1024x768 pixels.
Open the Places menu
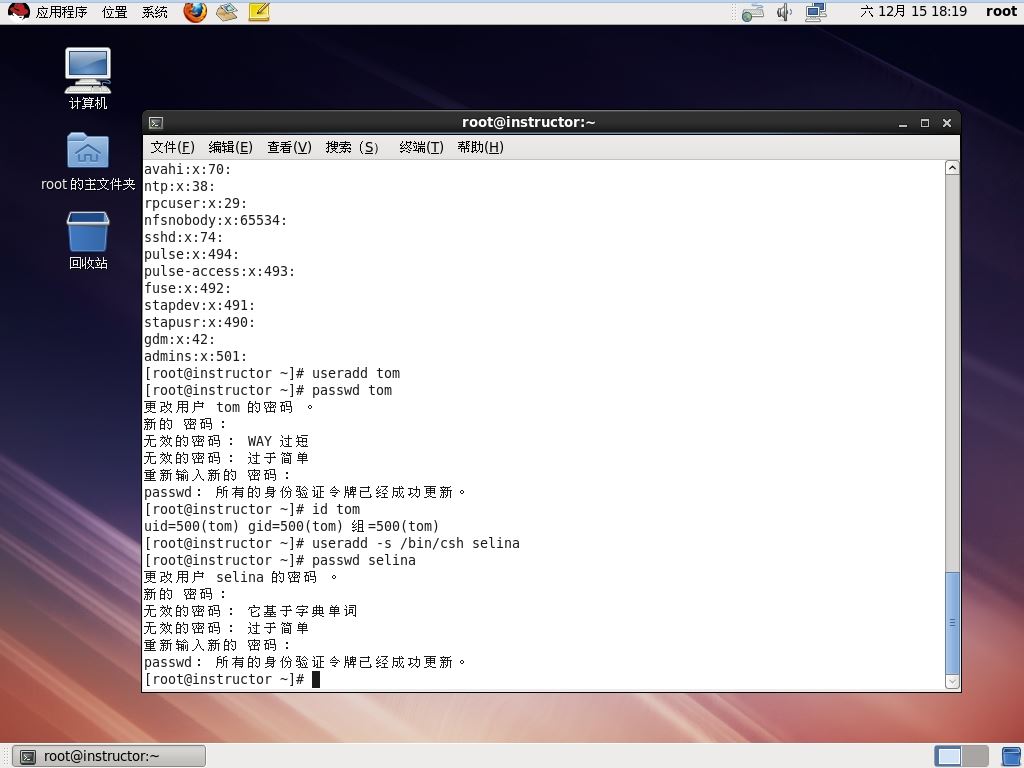tap(115, 12)
